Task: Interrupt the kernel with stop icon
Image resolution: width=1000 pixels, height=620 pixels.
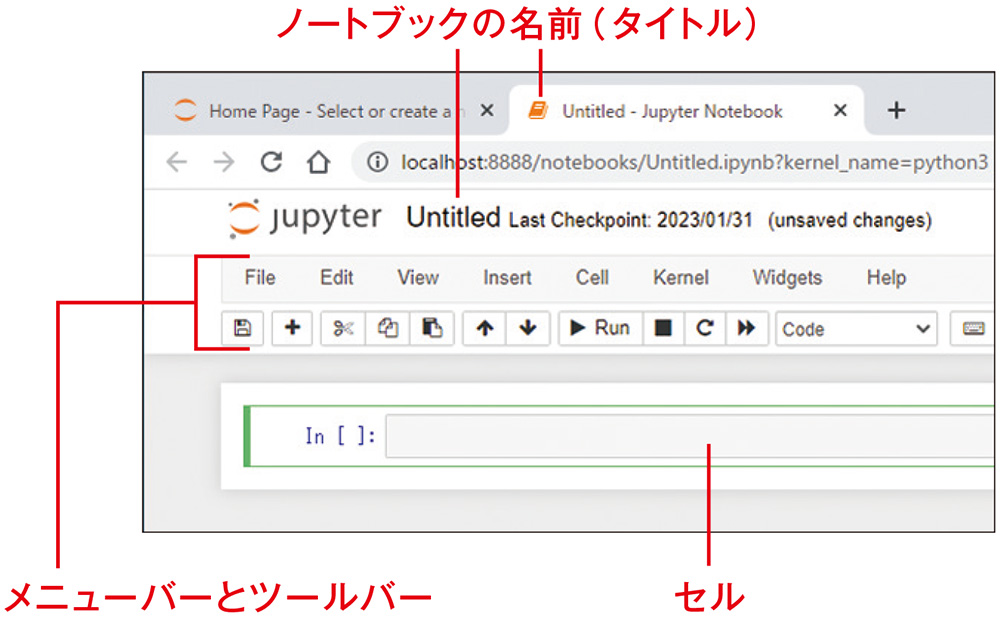Action: click(x=661, y=328)
